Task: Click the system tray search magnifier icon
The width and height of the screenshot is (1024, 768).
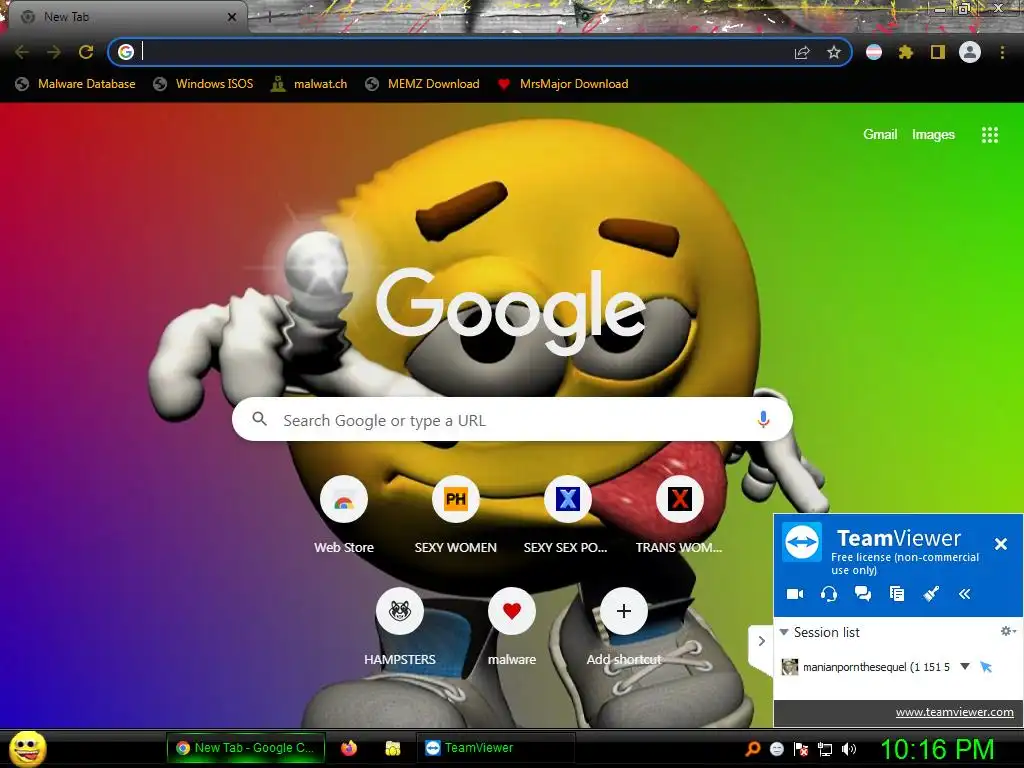Action: coord(753,749)
